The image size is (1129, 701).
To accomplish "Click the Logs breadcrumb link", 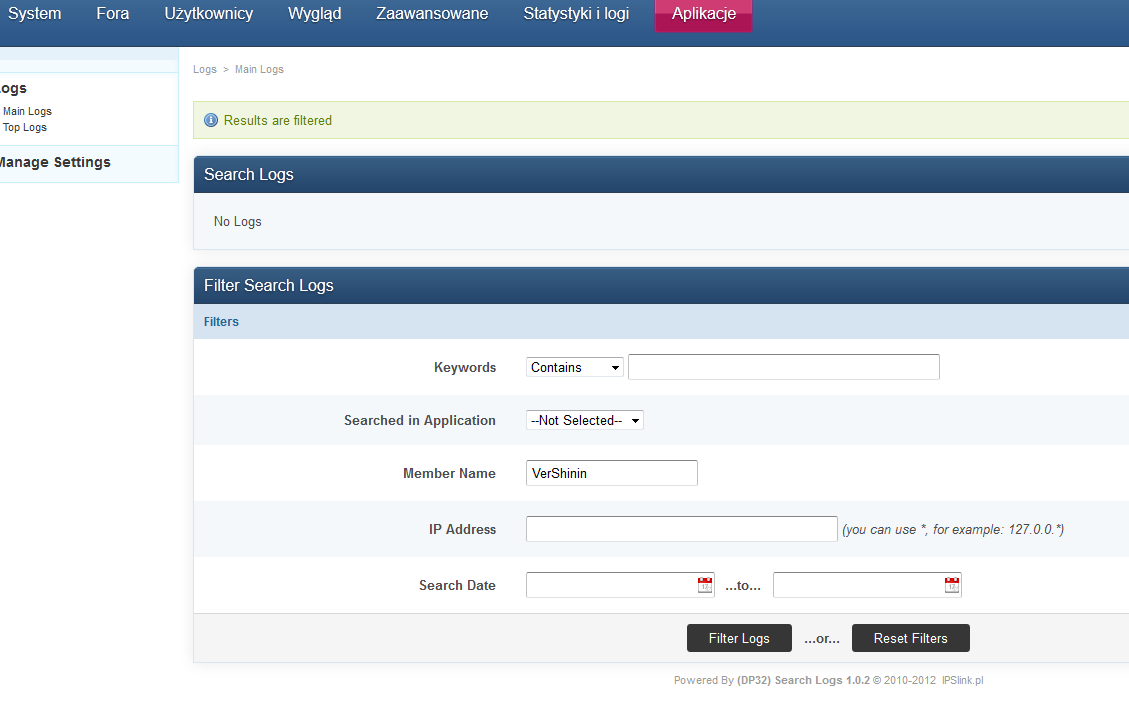I will [204, 69].
